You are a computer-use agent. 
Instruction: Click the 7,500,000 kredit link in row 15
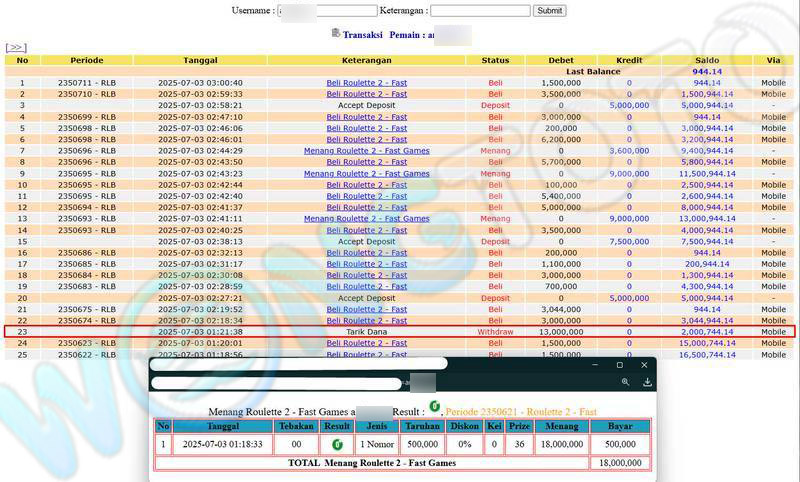(x=629, y=241)
